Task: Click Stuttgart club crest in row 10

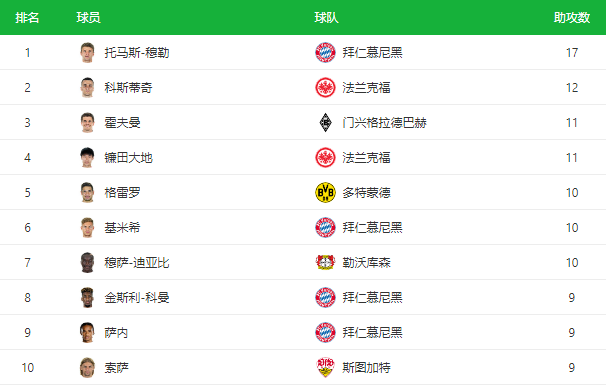Action: [325, 367]
